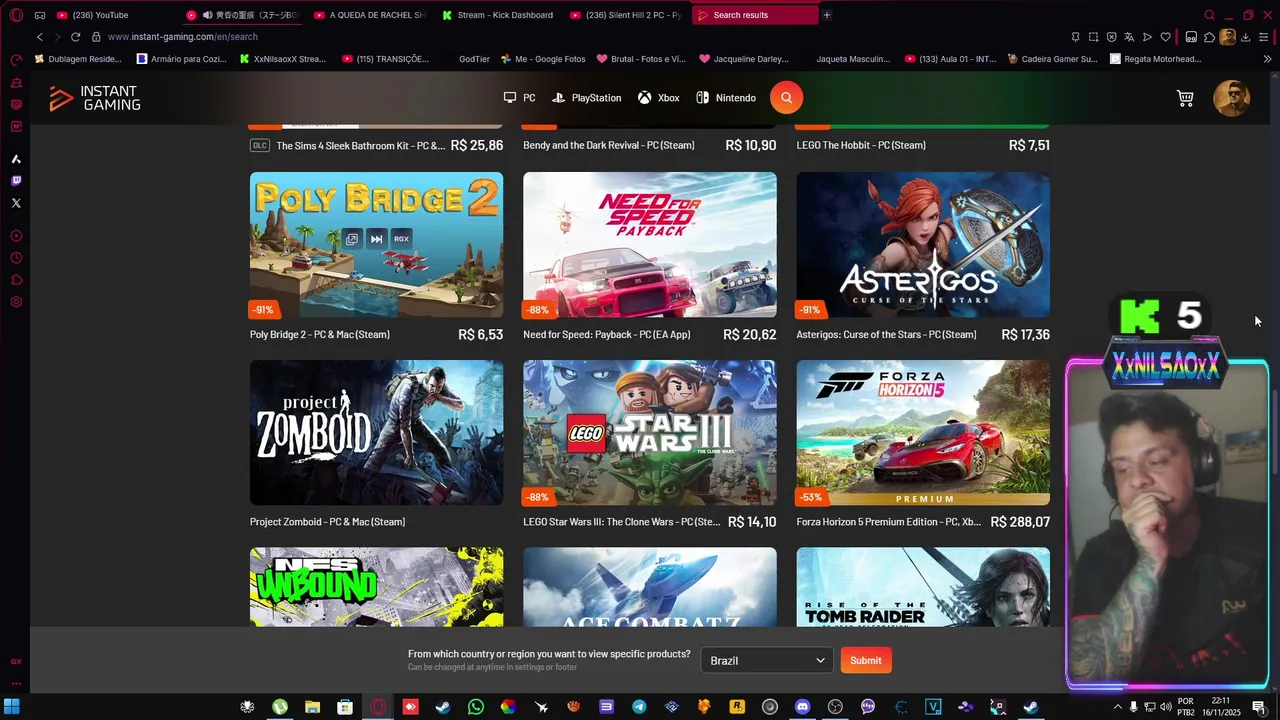Open a new tab with the plus button
The width and height of the screenshot is (1280, 720).
click(826, 15)
